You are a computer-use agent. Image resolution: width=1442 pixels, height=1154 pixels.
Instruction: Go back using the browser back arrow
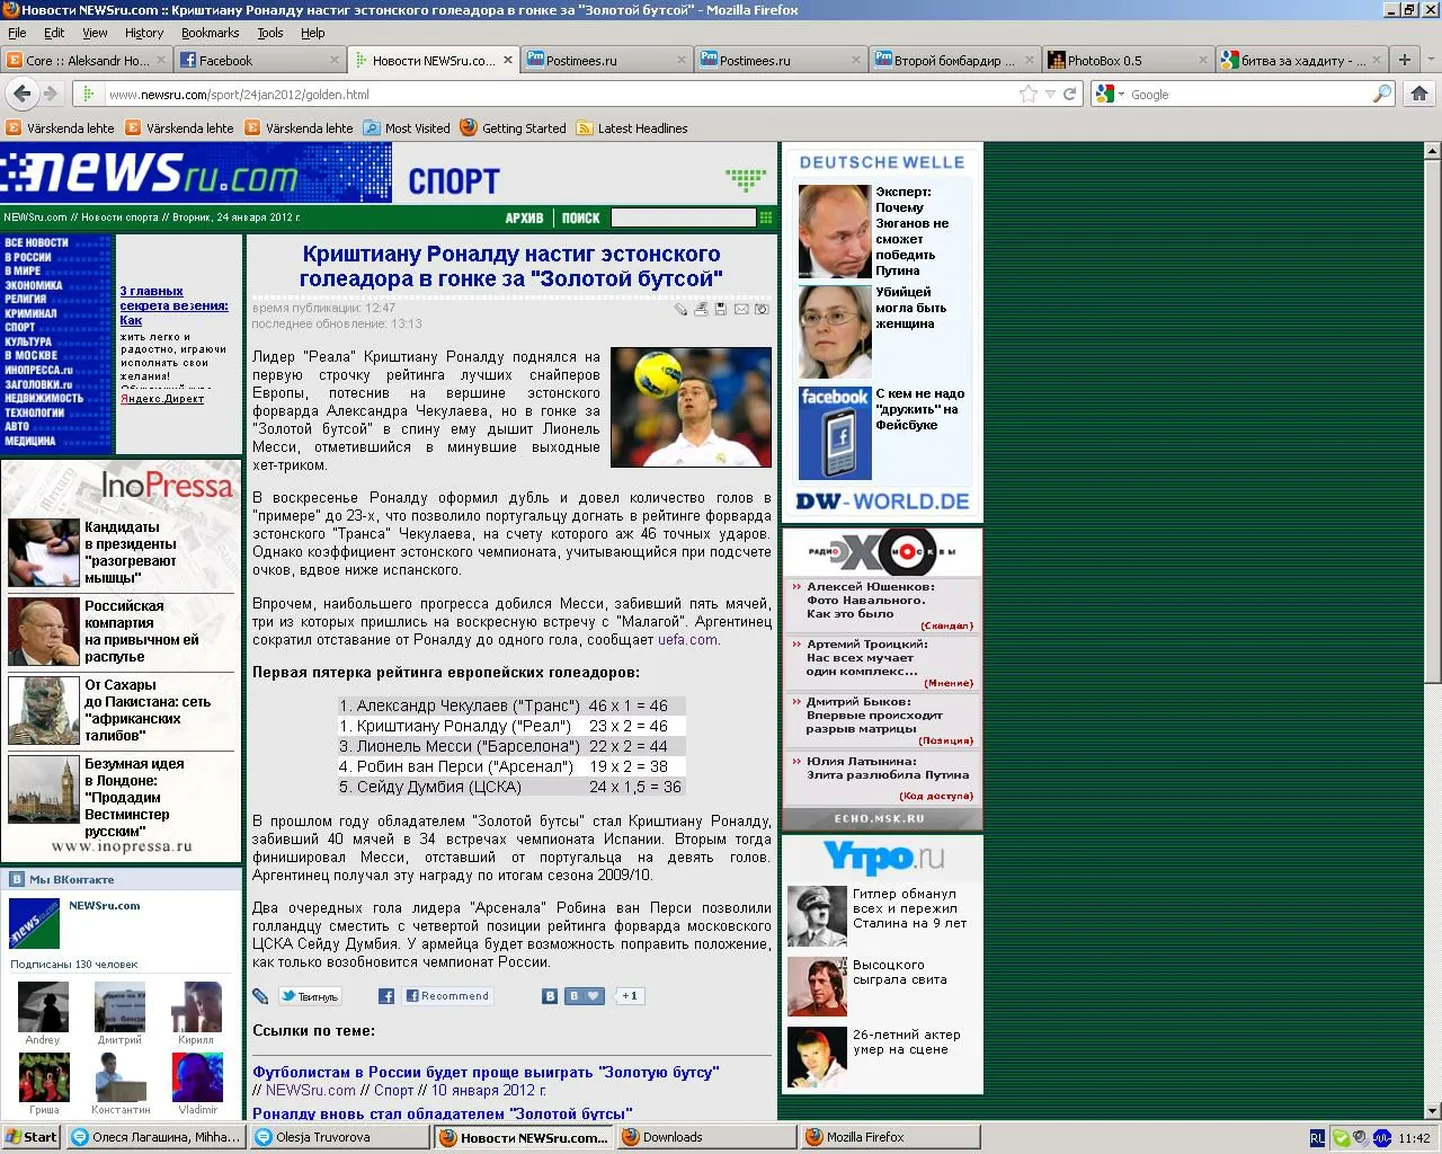point(22,94)
